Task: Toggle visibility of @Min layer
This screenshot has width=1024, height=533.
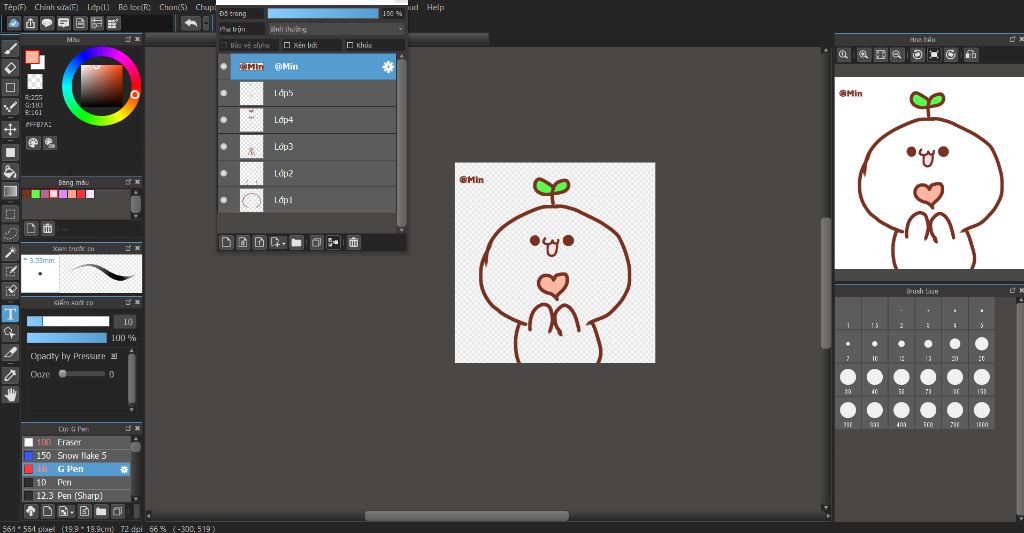Action: pos(224,67)
